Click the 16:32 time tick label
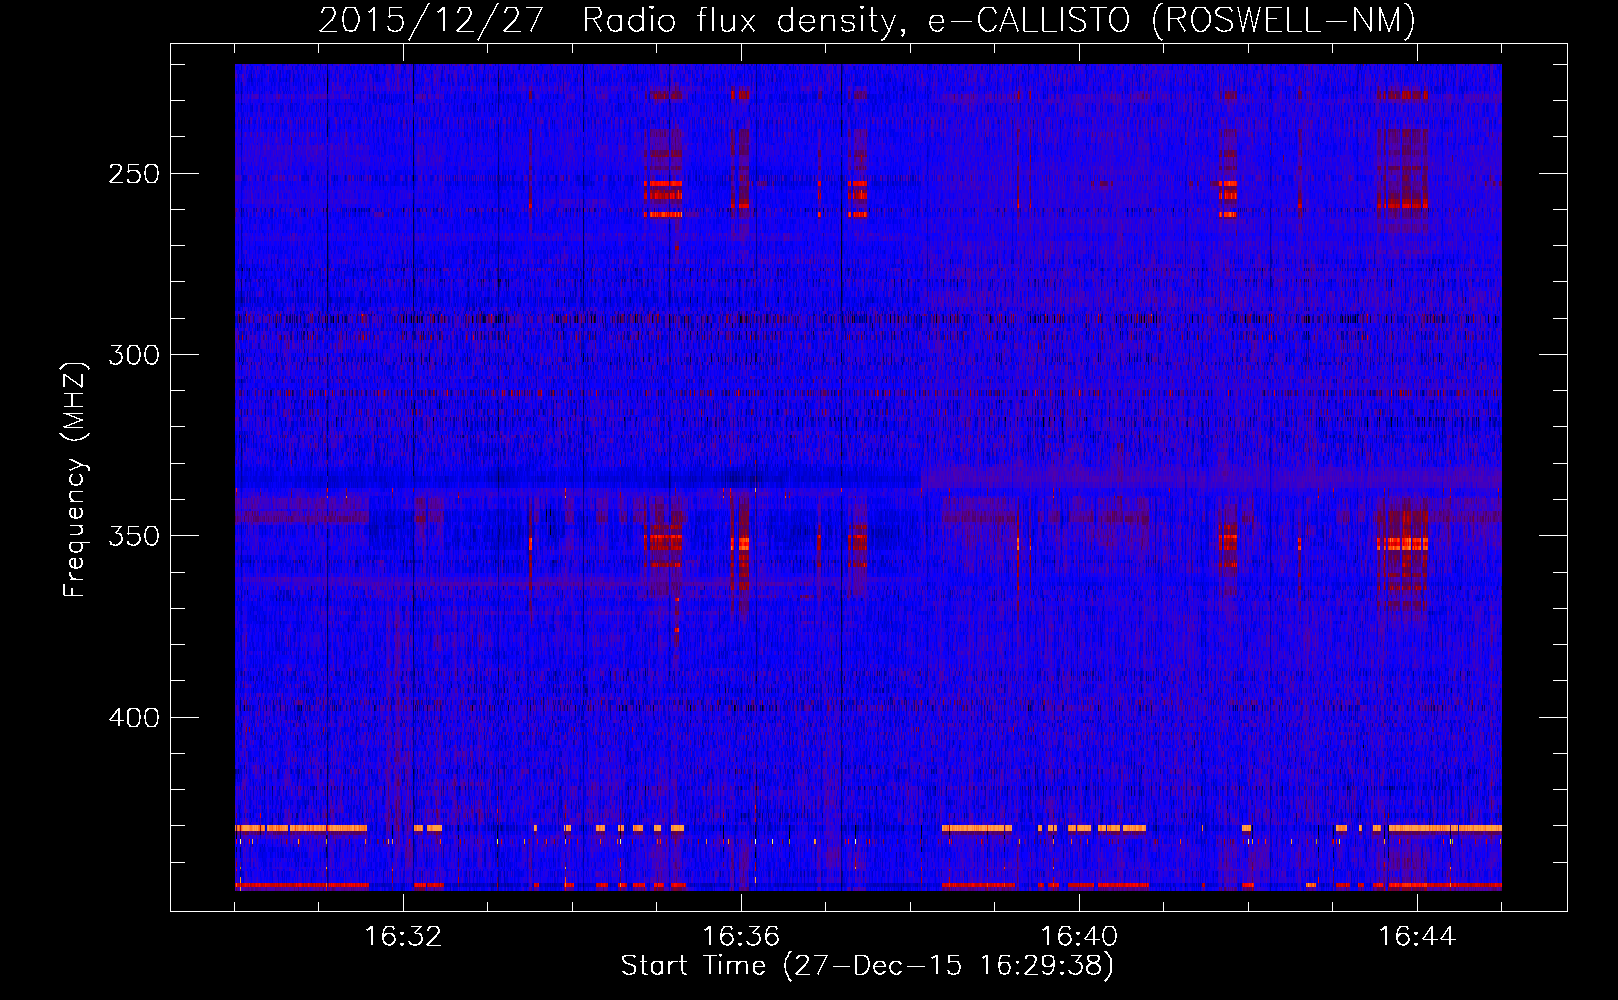The height and width of the screenshot is (1000, 1618). [403, 937]
